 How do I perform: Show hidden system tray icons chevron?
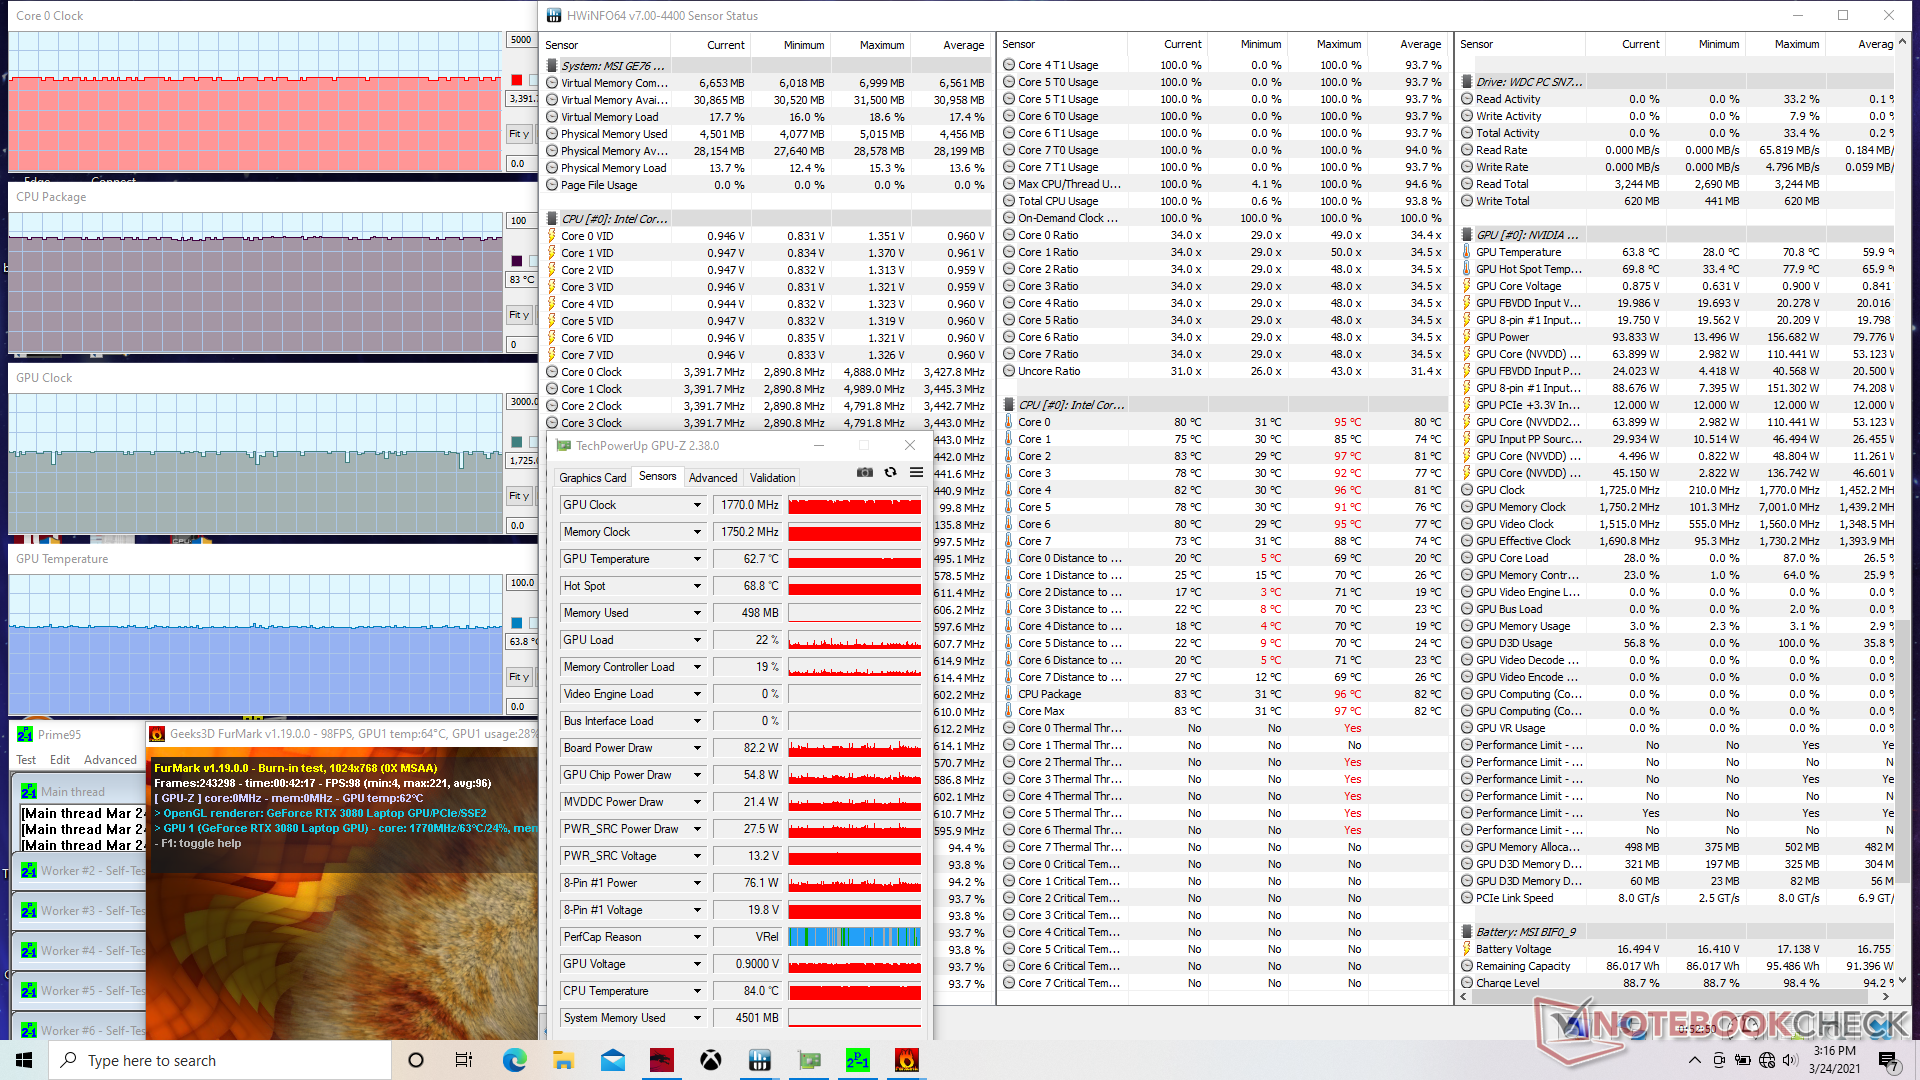tap(1694, 1060)
